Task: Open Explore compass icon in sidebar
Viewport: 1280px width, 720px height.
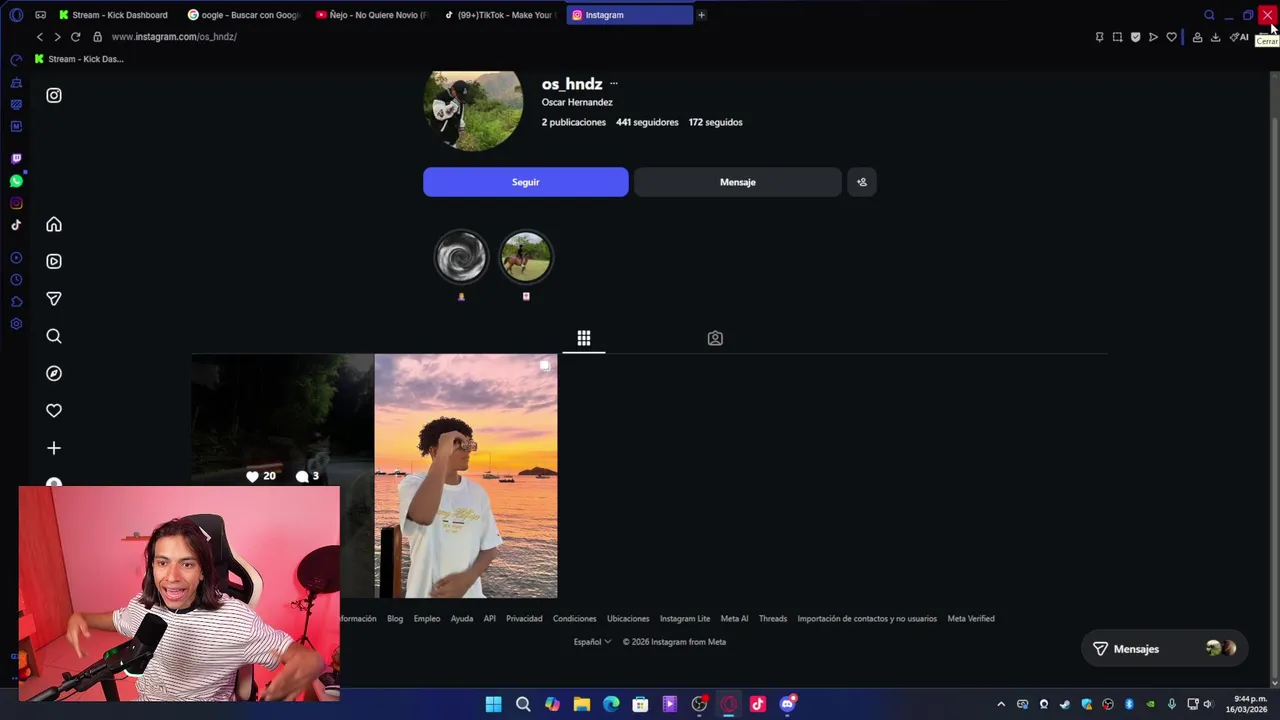Action: coord(54,373)
